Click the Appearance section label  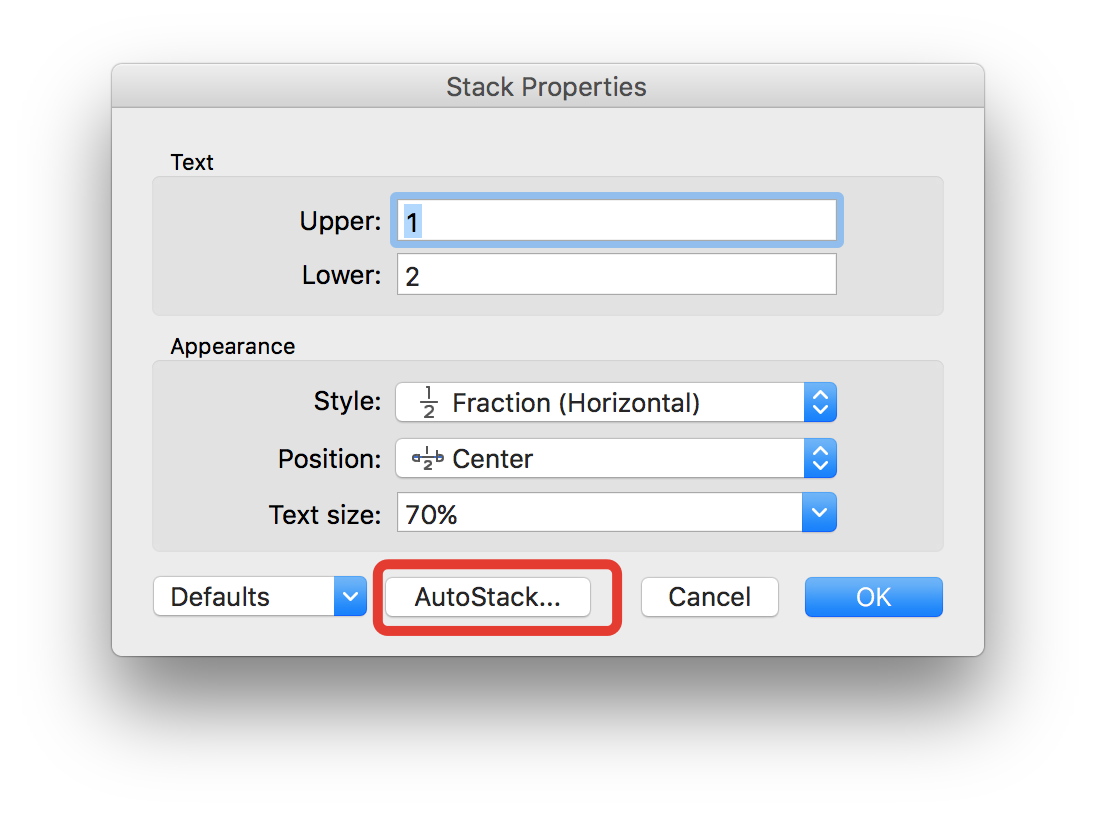pos(233,346)
